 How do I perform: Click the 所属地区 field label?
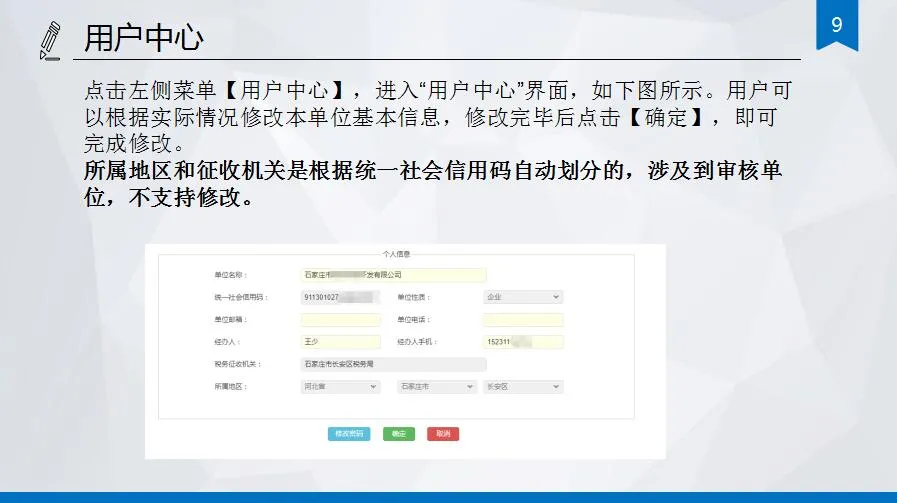(229, 386)
